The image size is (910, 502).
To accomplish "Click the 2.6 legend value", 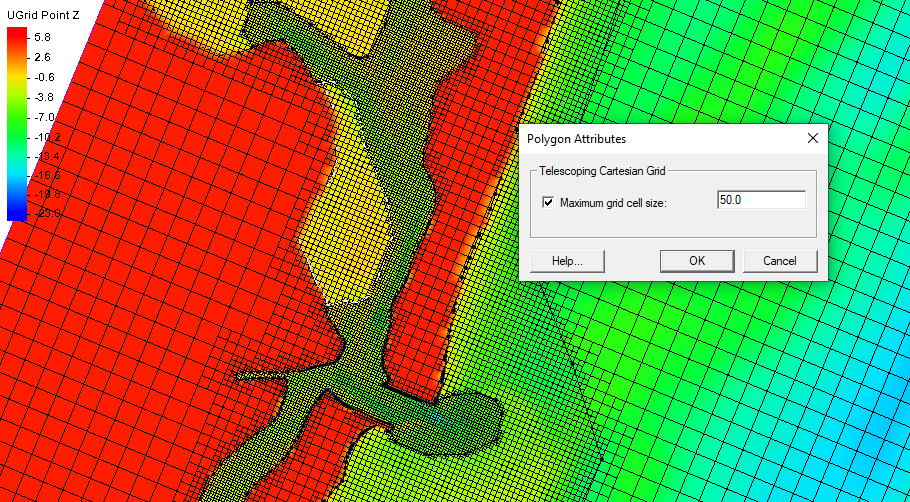I will (x=43, y=57).
